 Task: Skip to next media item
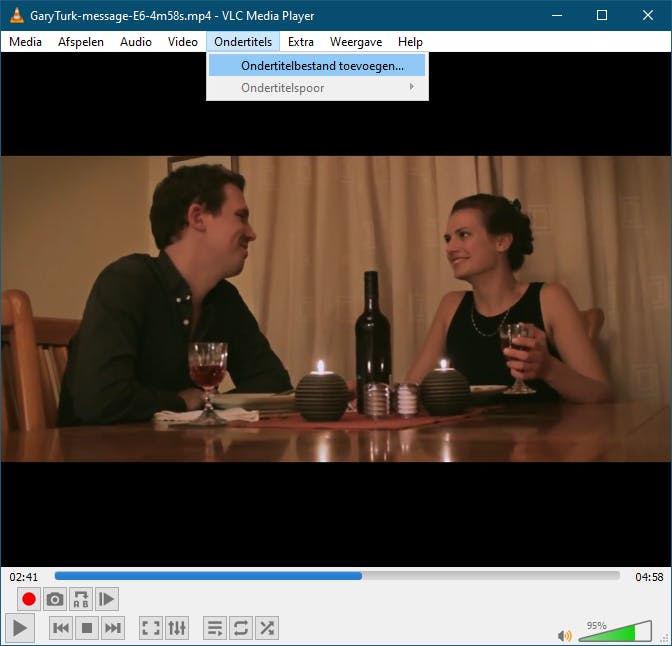tap(113, 628)
